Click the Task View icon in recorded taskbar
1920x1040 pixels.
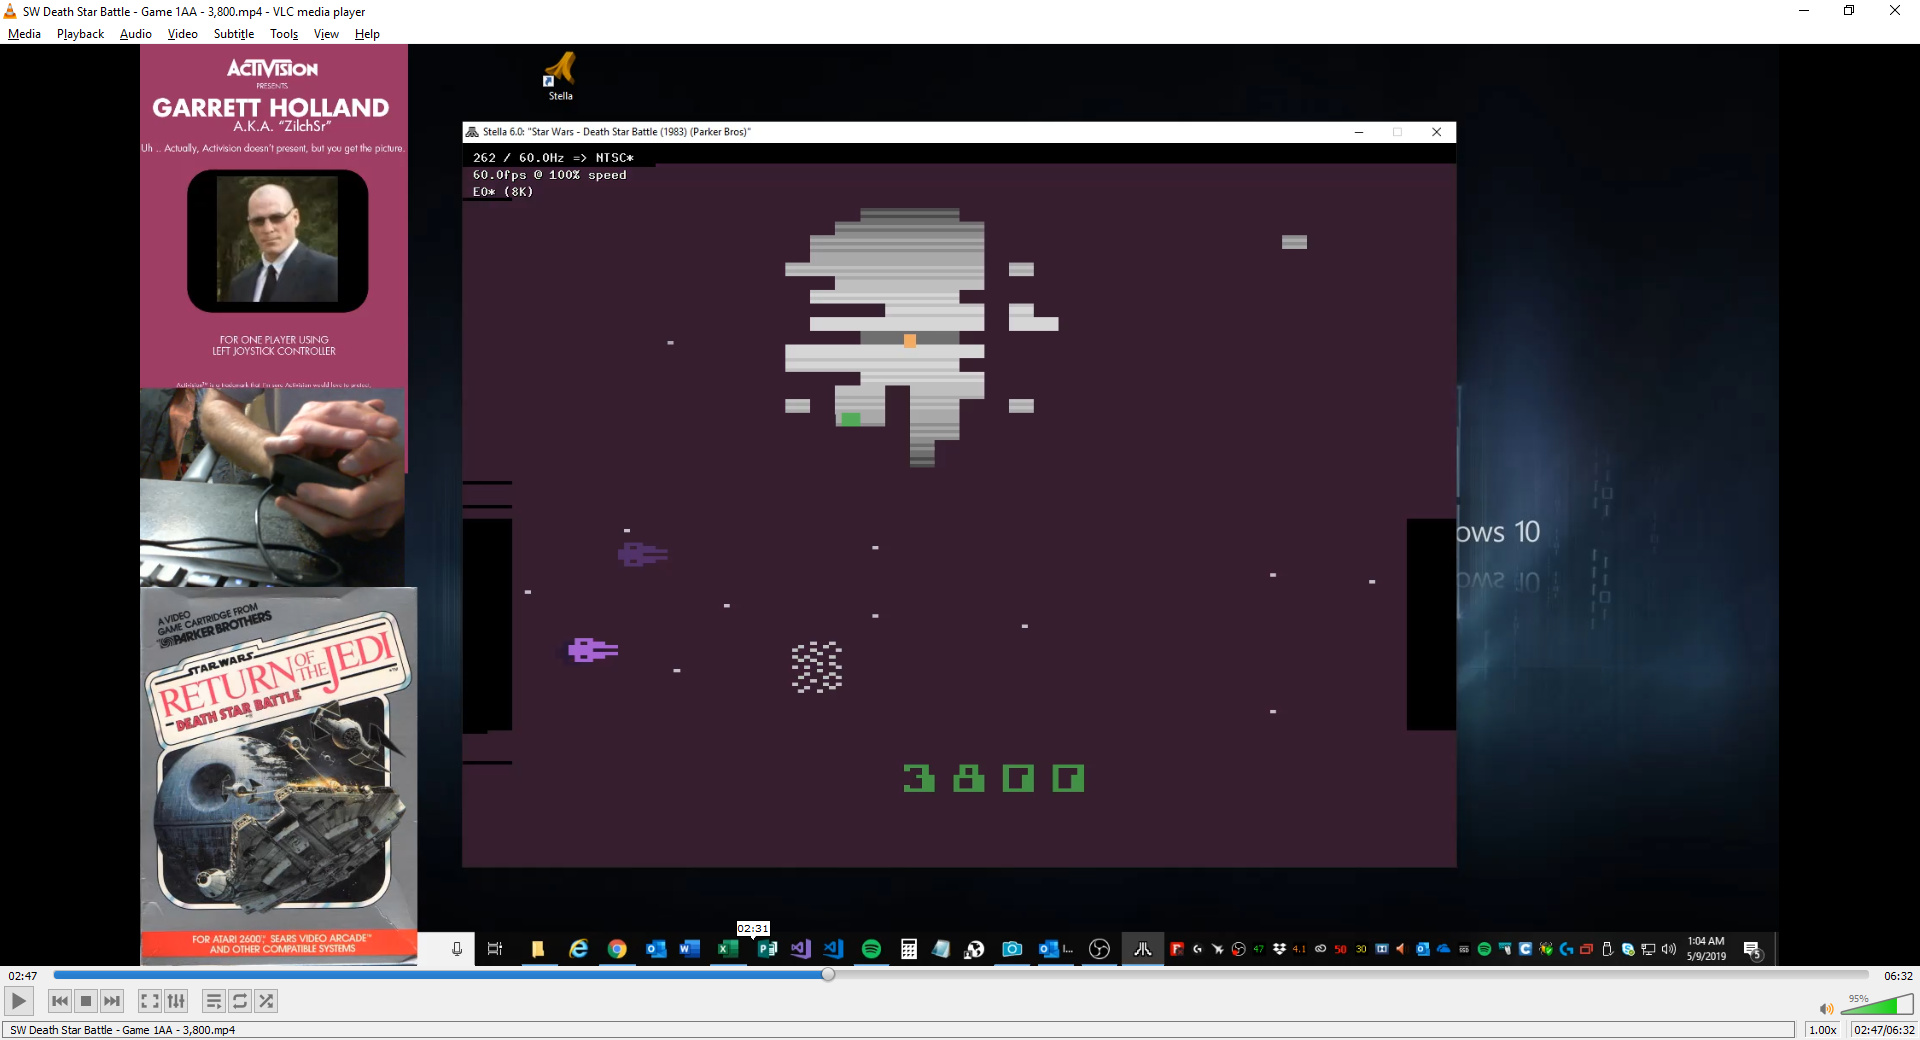pos(495,949)
